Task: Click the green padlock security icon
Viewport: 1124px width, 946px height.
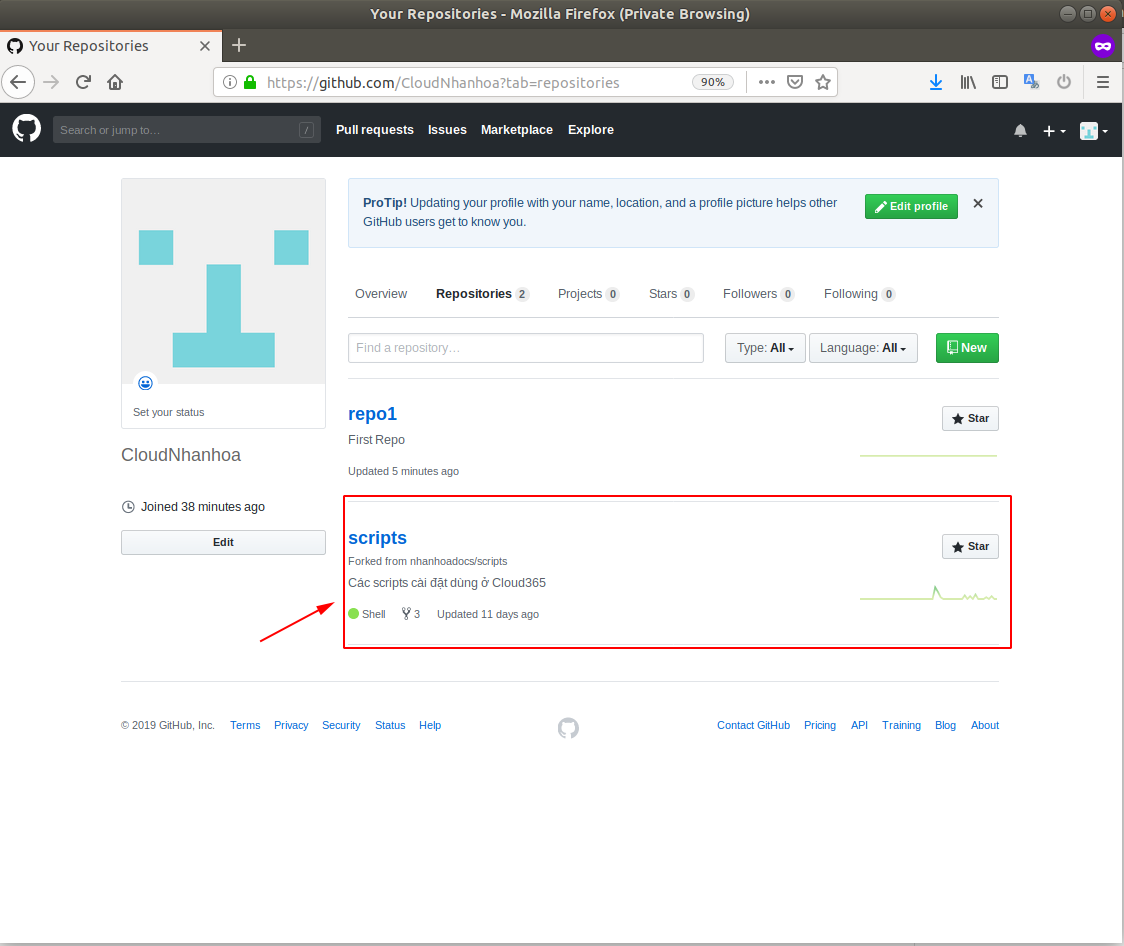Action: 250,82
